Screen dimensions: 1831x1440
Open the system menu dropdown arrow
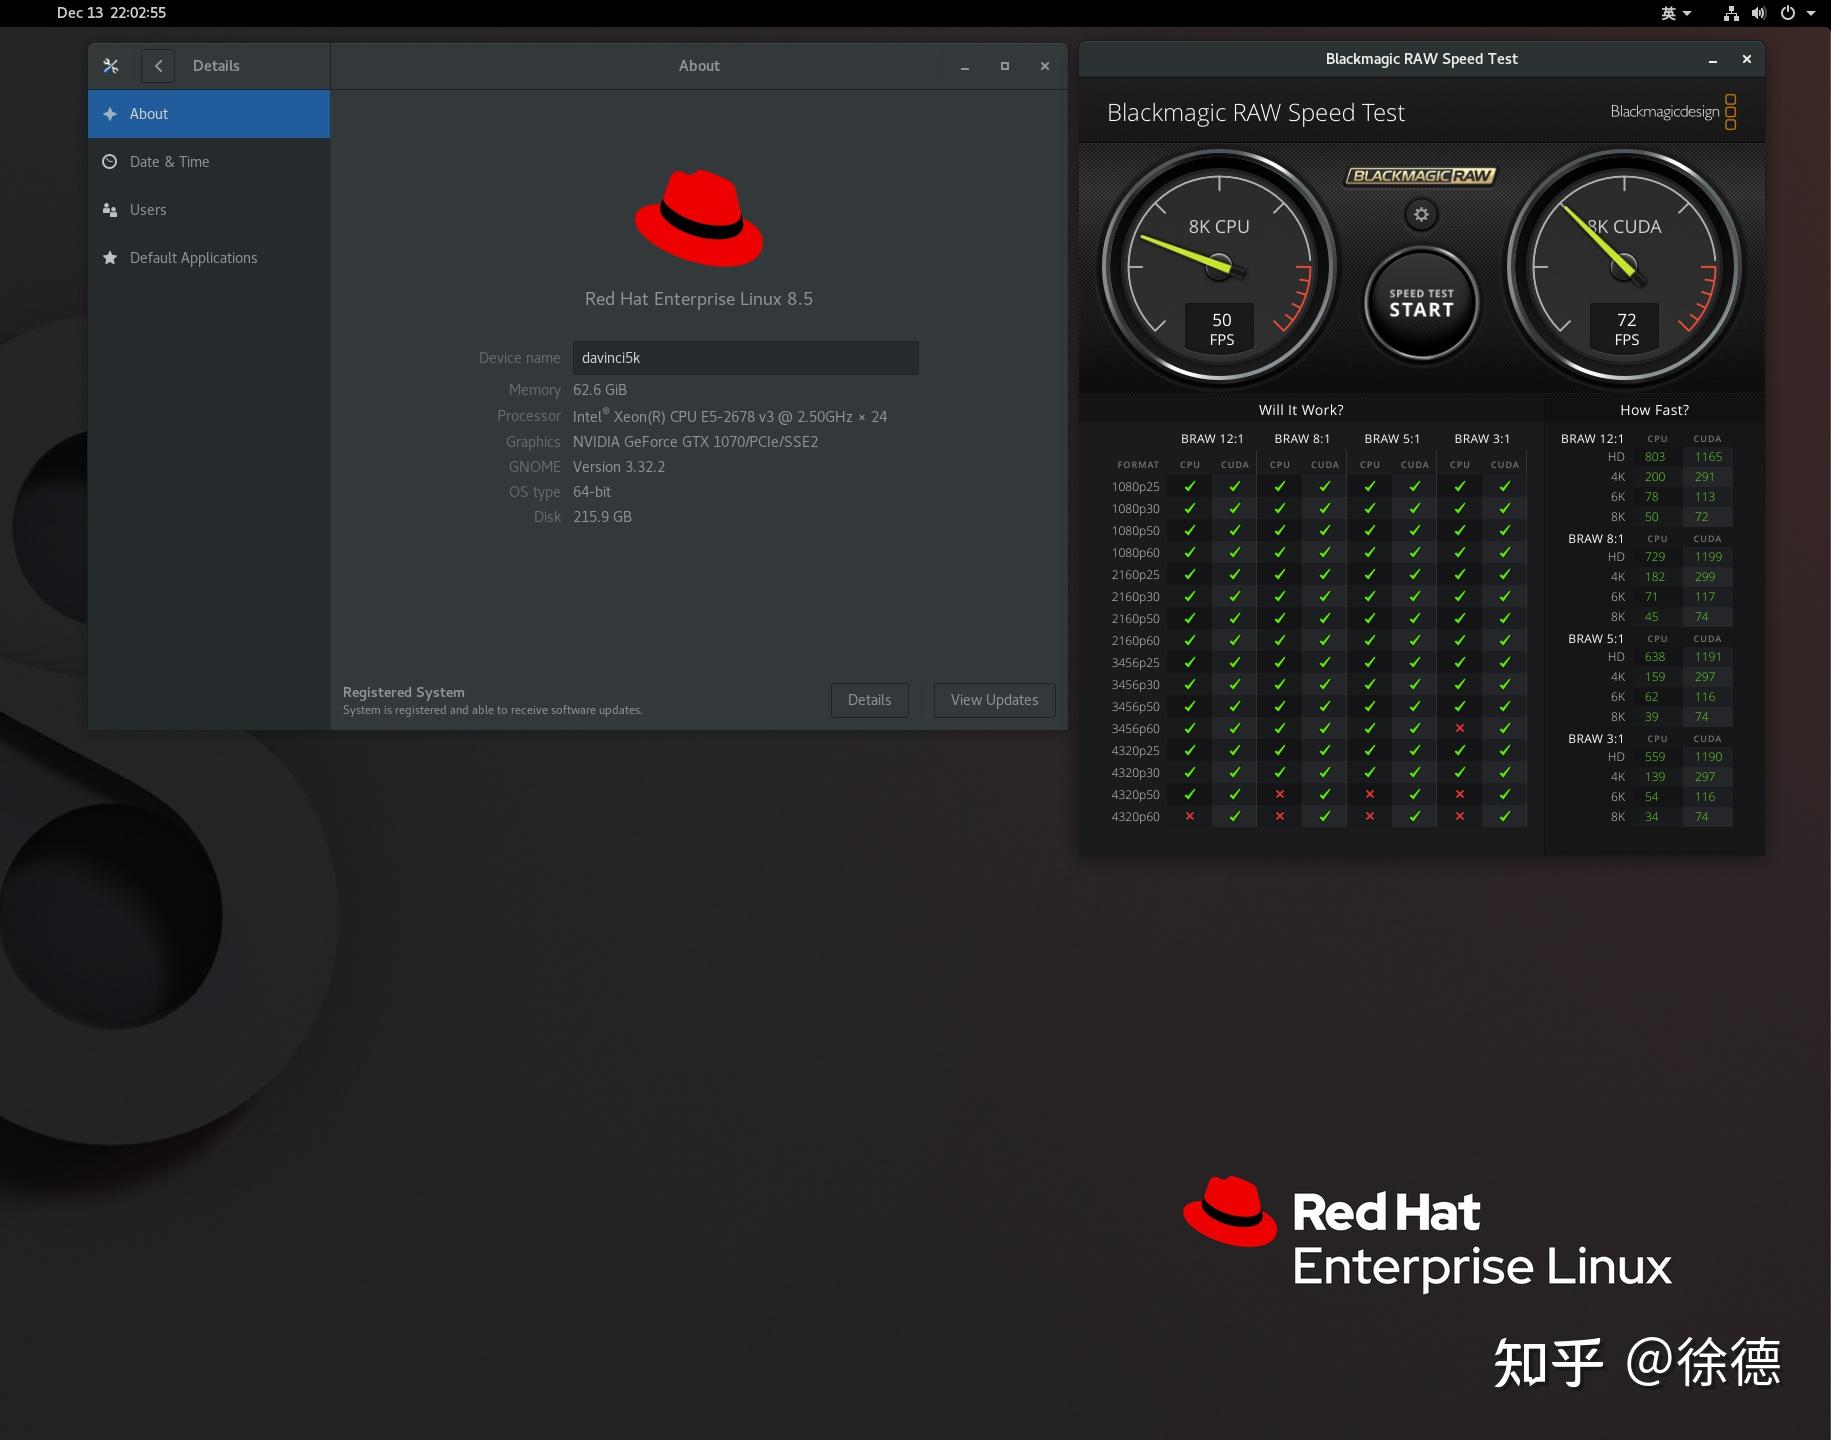(1811, 13)
